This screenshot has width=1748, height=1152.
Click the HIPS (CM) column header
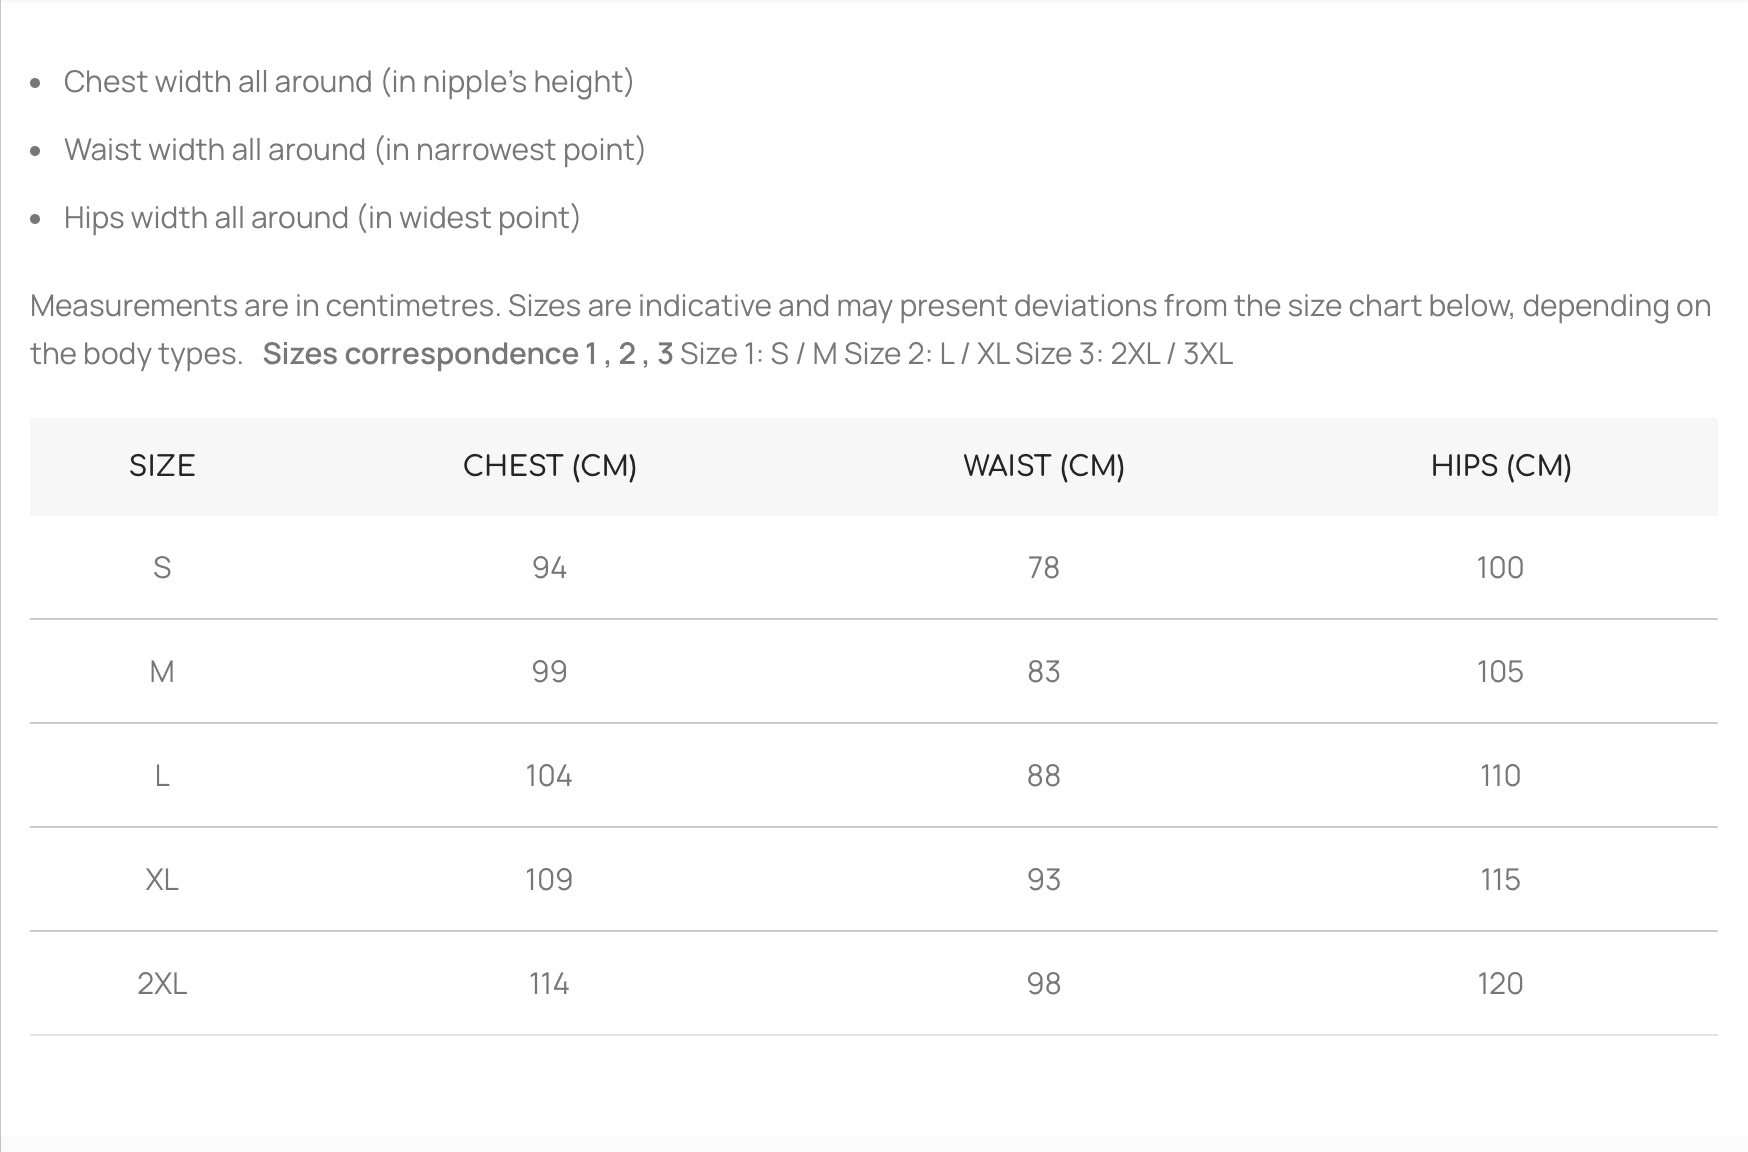[x=1501, y=466]
